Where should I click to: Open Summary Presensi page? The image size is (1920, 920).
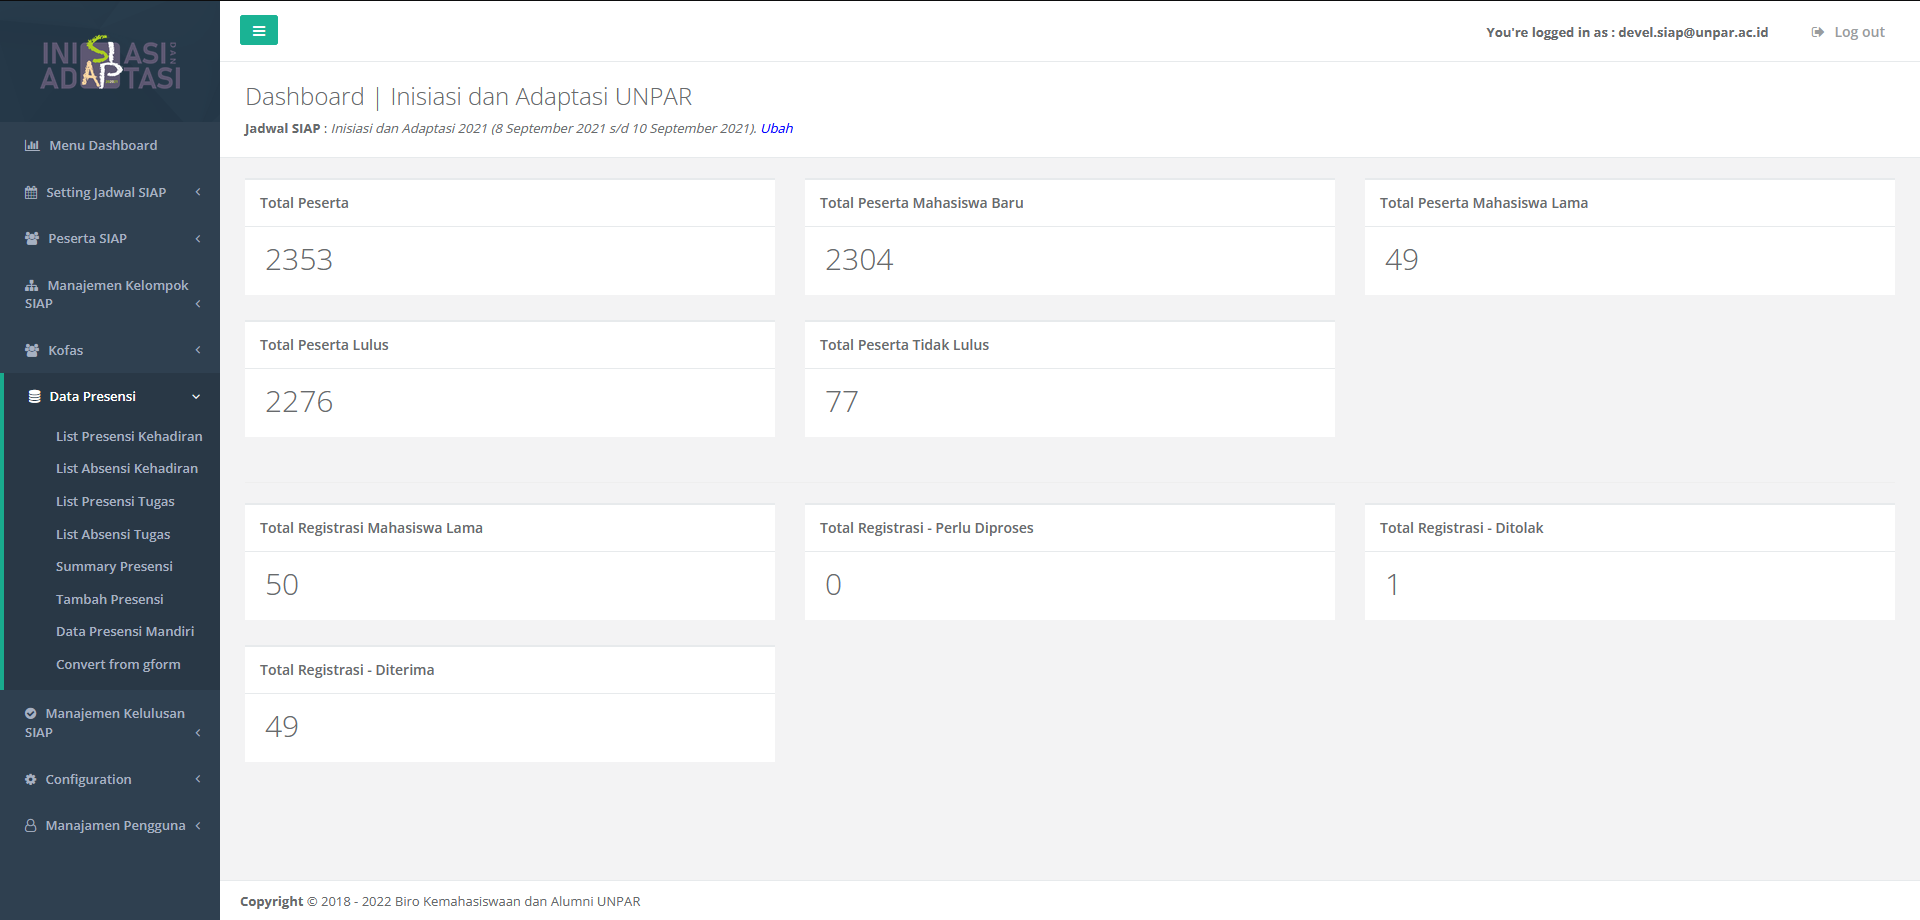pos(114,566)
